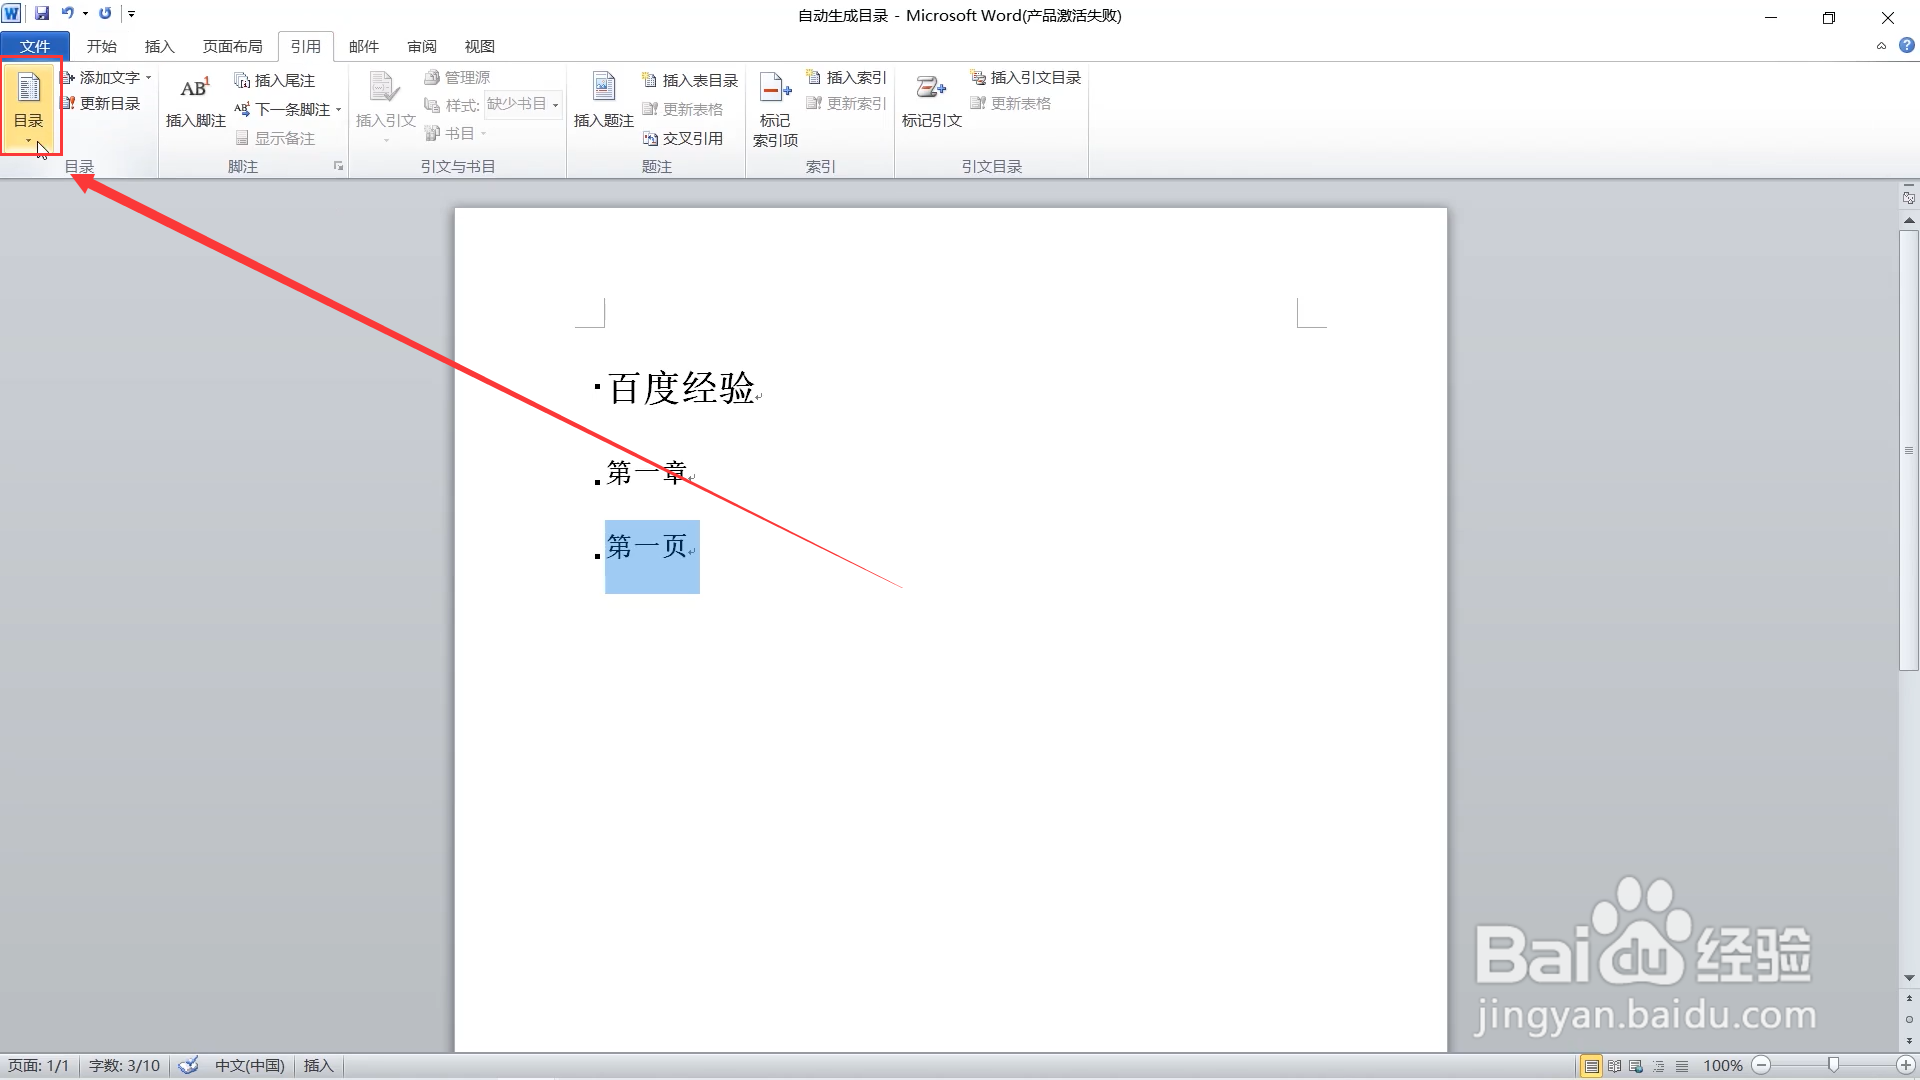Expand the 添加文字 dropdown
Image resolution: width=1920 pixels, height=1080 pixels.
[149, 78]
